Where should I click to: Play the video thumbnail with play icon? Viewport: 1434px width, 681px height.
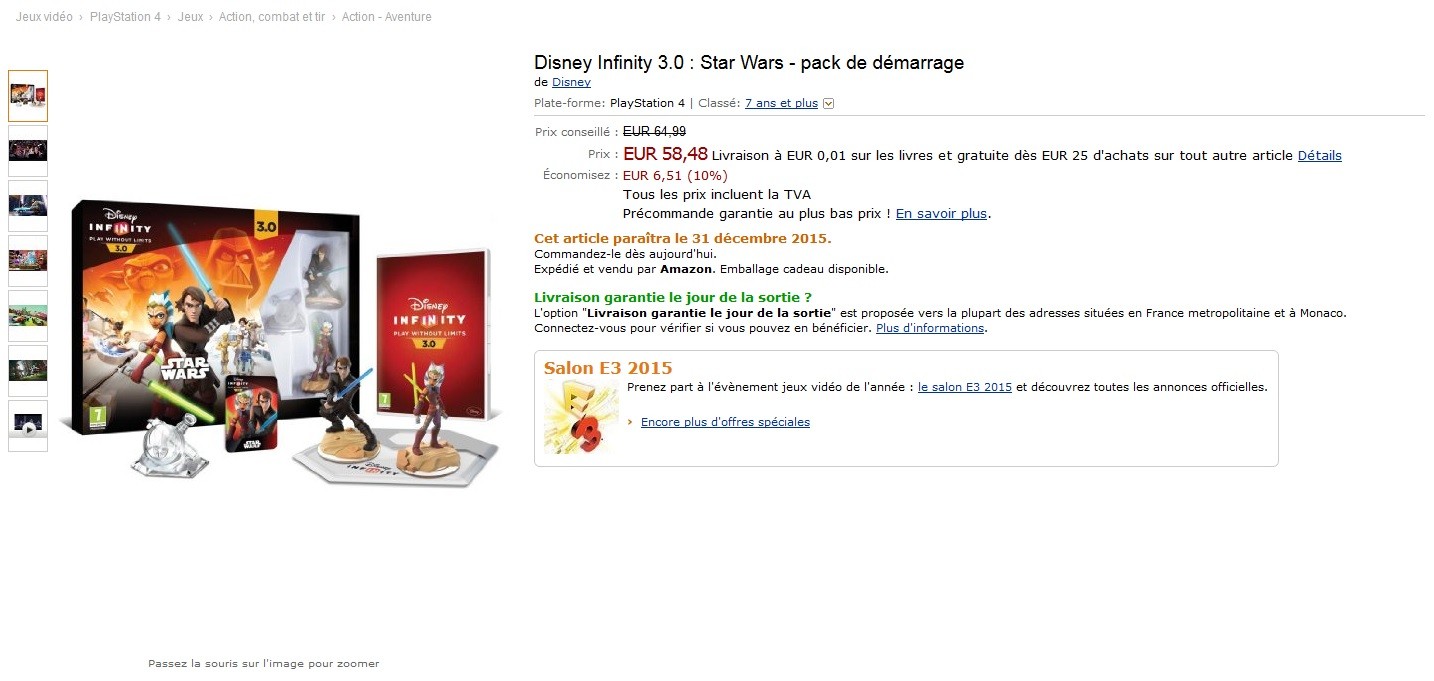click(28, 426)
